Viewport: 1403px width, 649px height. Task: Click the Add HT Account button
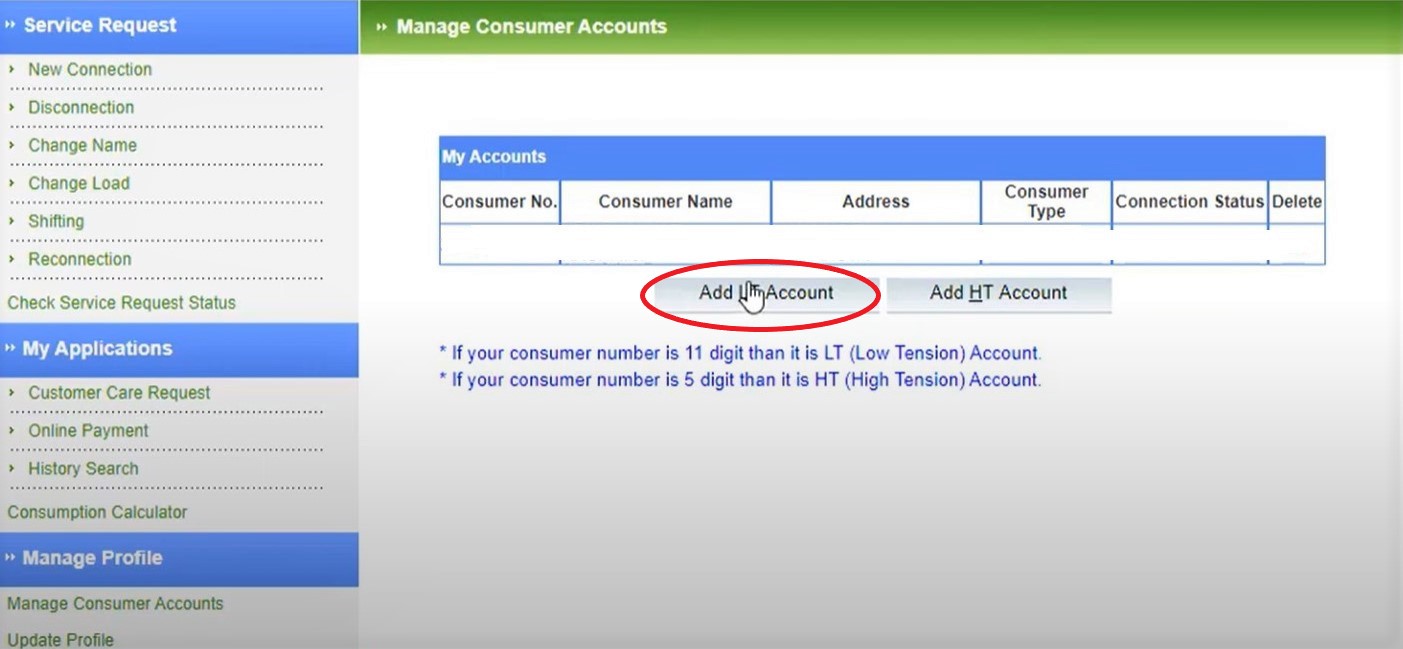(998, 293)
